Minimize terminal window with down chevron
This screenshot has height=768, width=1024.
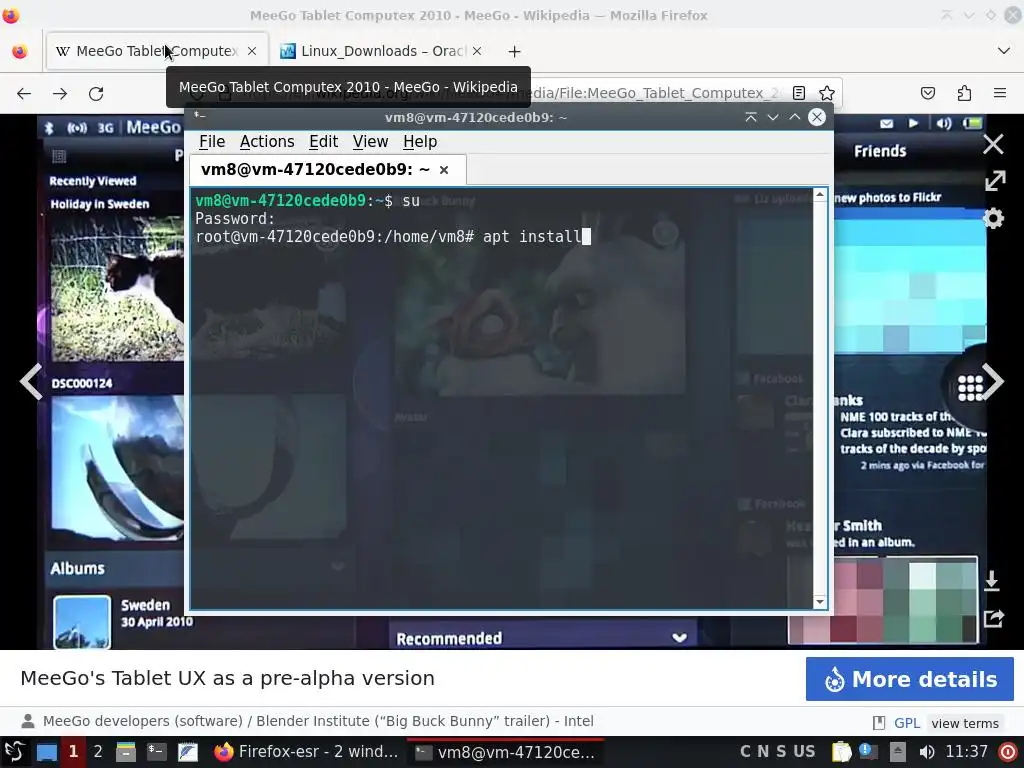click(x=773, y=117)
